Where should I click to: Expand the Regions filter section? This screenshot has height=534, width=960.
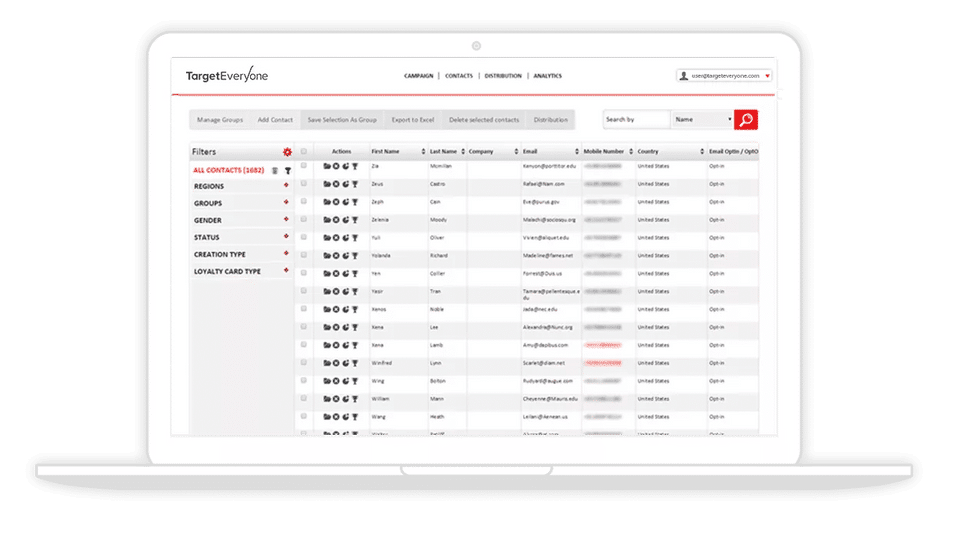[x=286, y=185]
